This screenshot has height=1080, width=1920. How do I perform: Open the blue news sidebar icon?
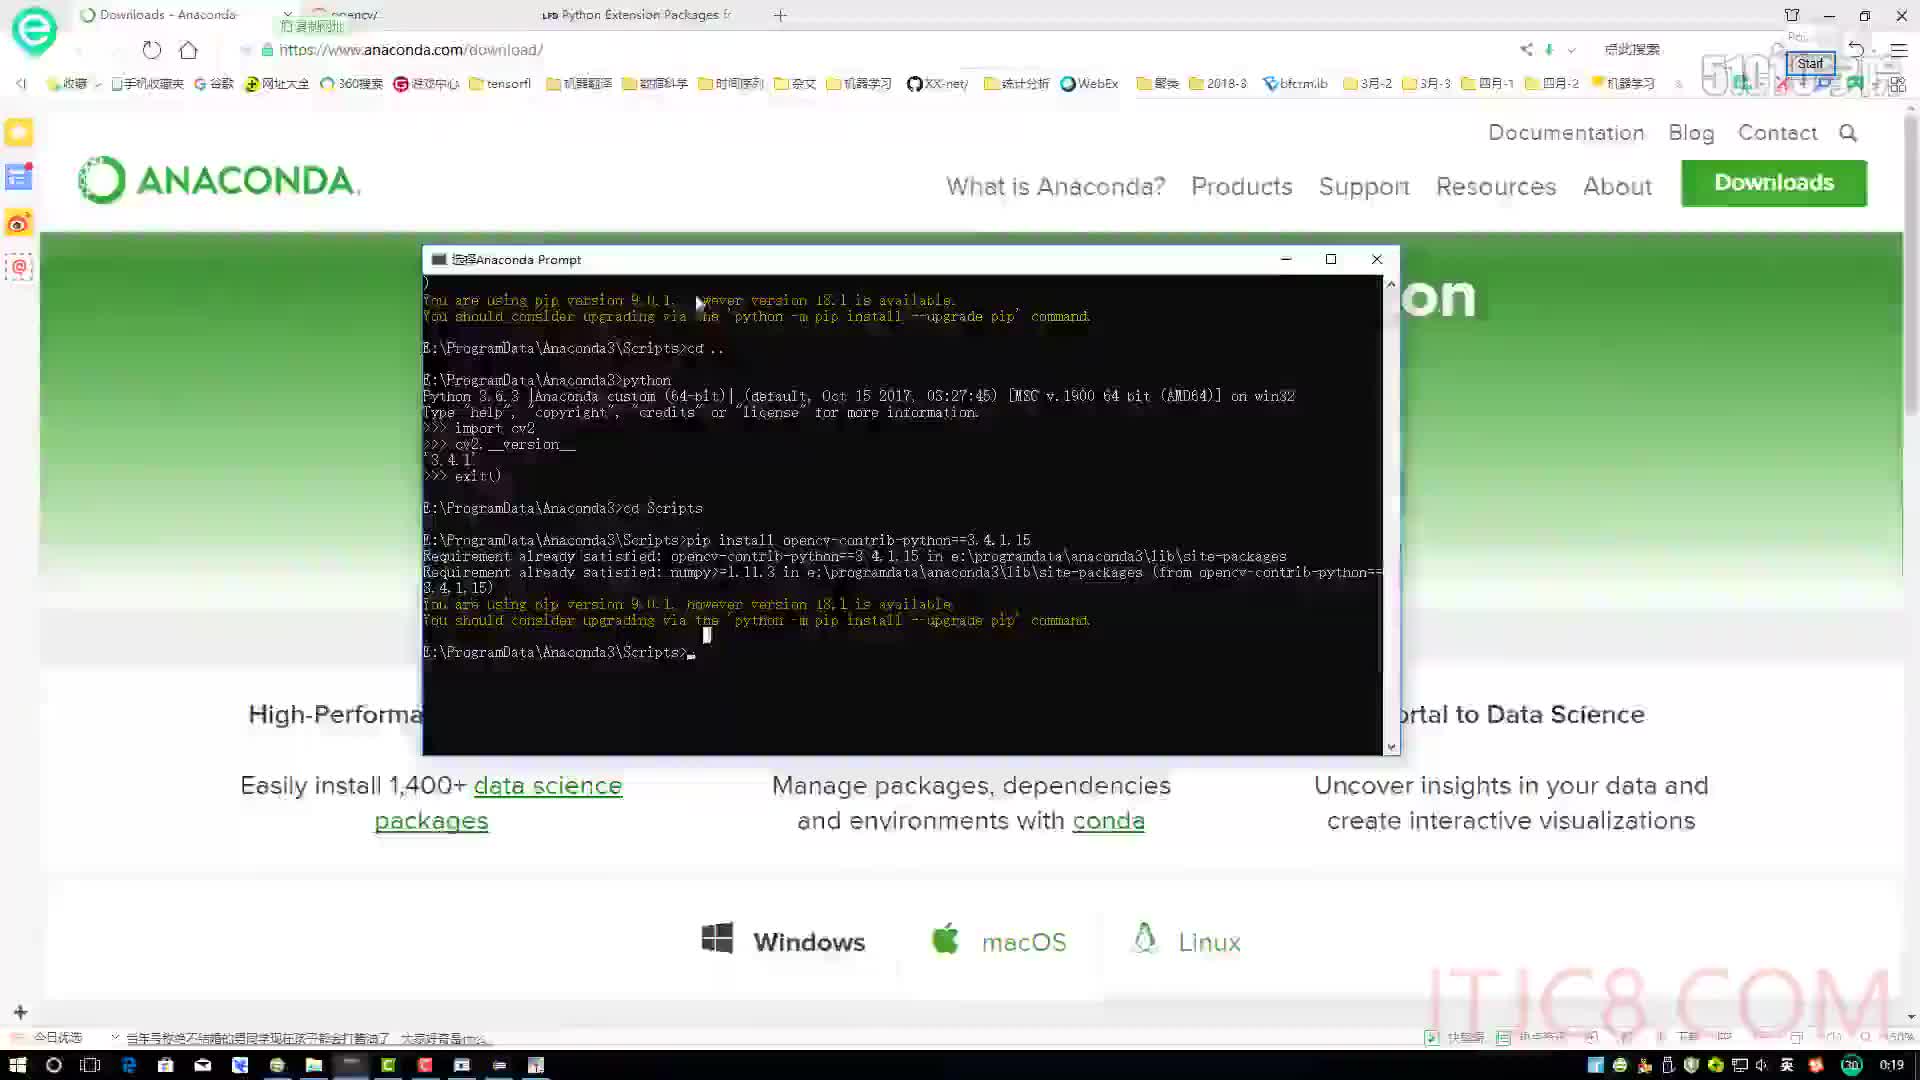pyautogui.click(x=19, y=177)
